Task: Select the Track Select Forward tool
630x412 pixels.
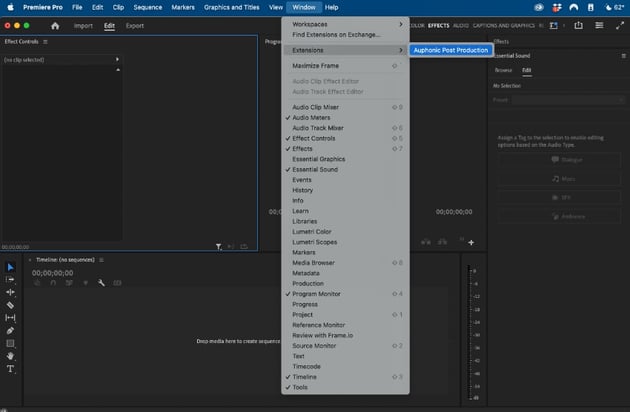Action: click(x=10, y=279)
